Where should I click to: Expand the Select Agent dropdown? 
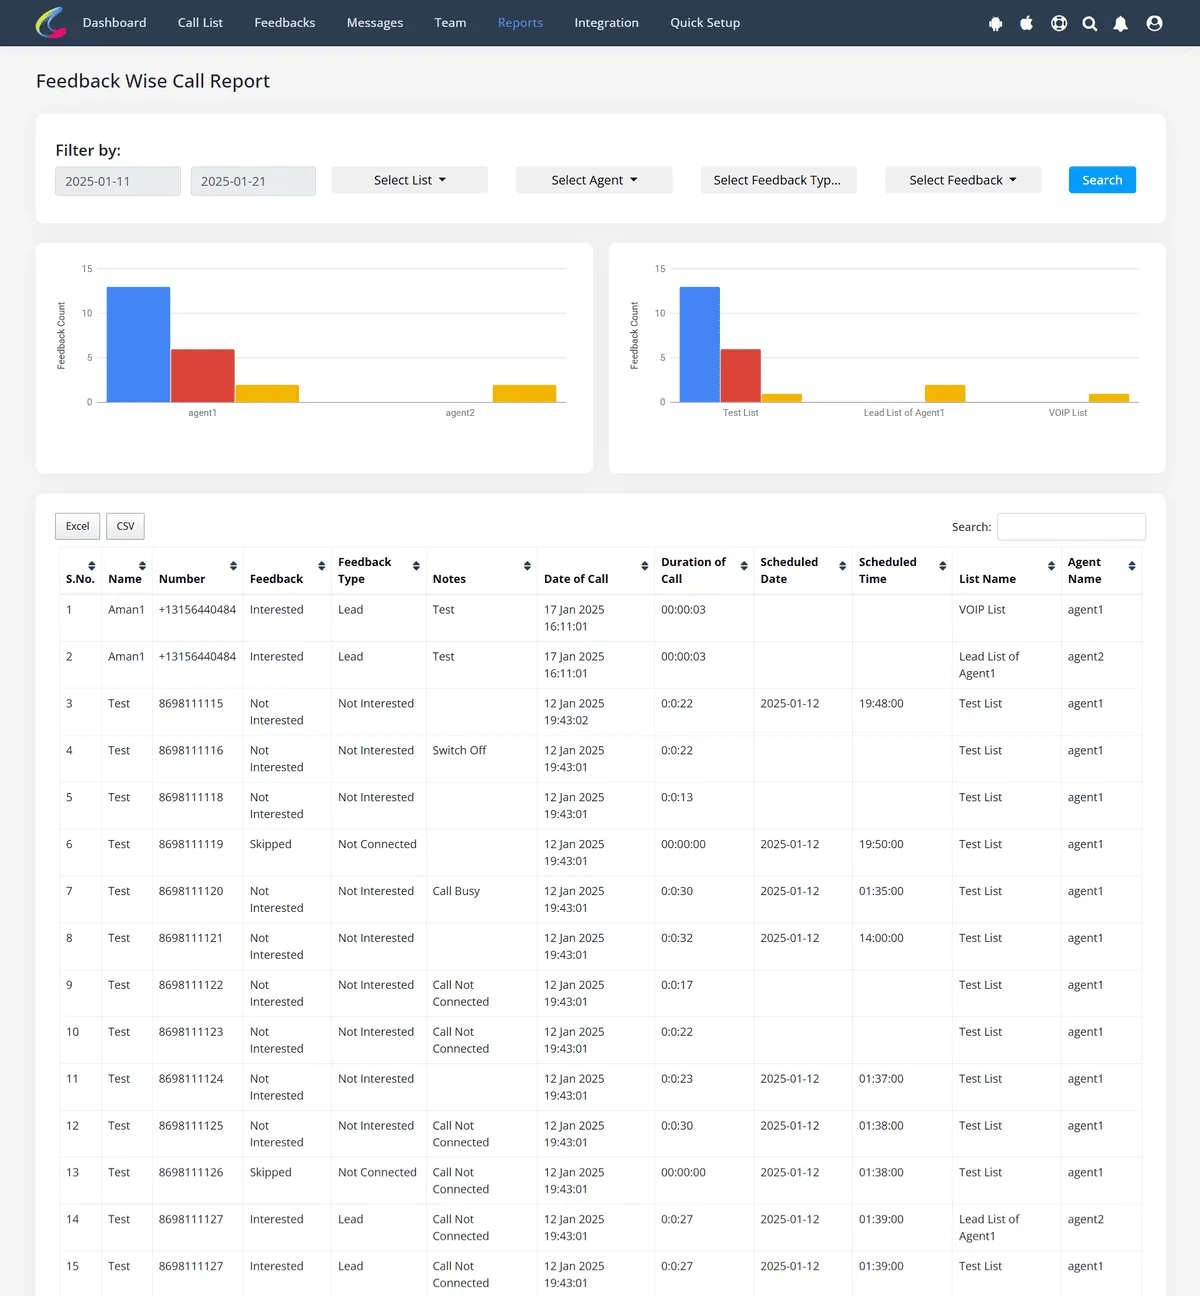point(594,180)
